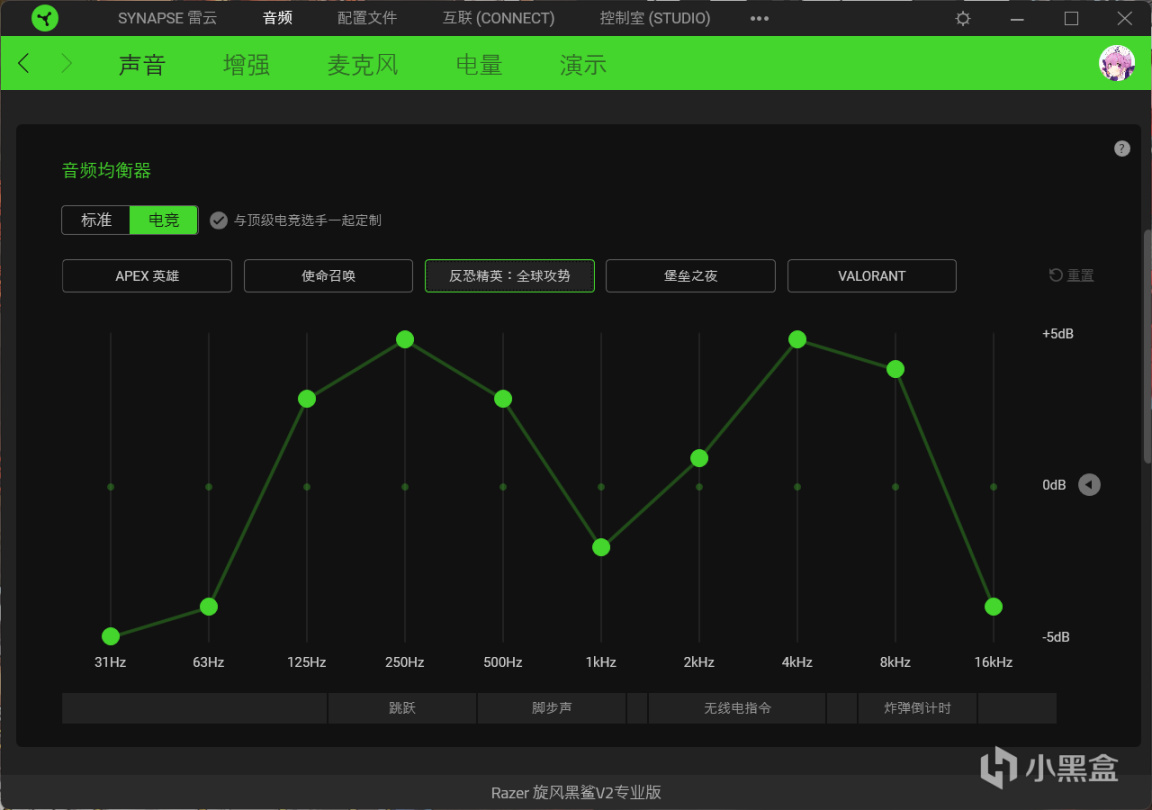Click the 63Hz equalizer handle

(x=209, y=606)
